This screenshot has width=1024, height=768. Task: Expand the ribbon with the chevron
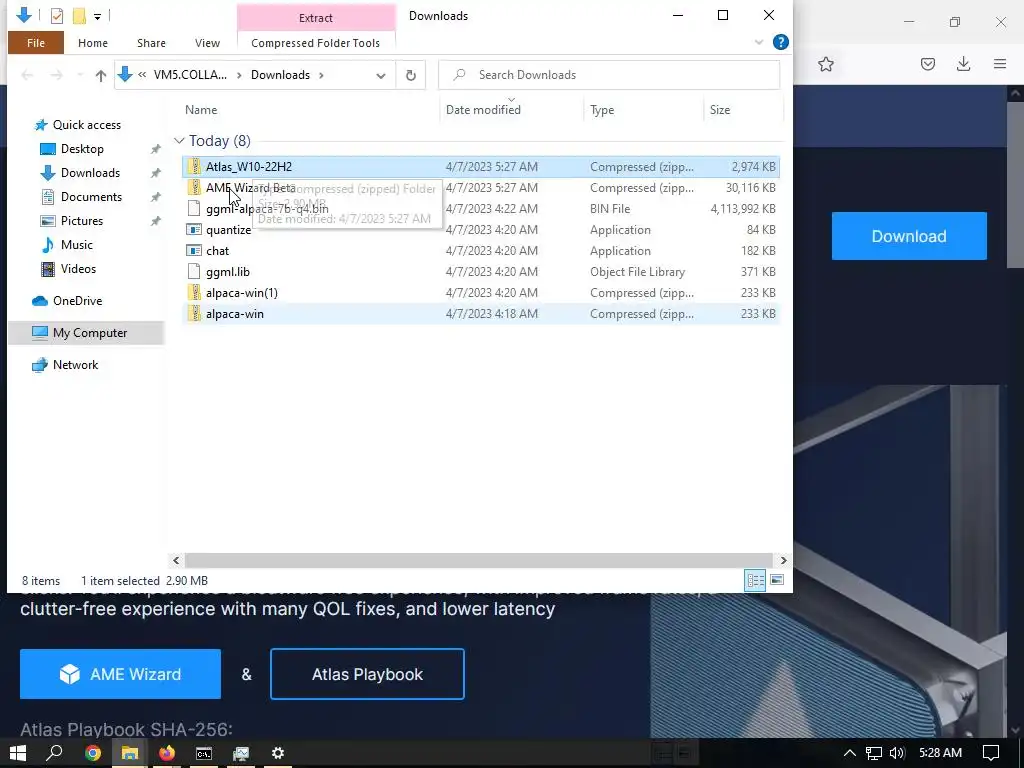click(x=758, y=42)
